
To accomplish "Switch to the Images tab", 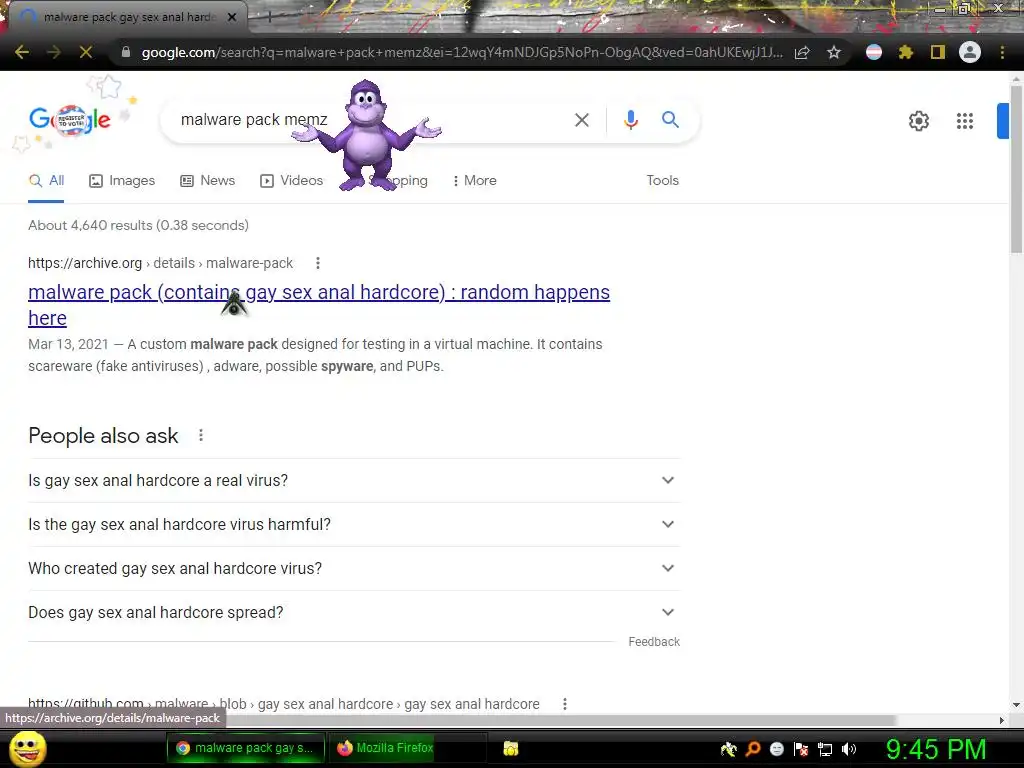I will (x=122, y=180).
